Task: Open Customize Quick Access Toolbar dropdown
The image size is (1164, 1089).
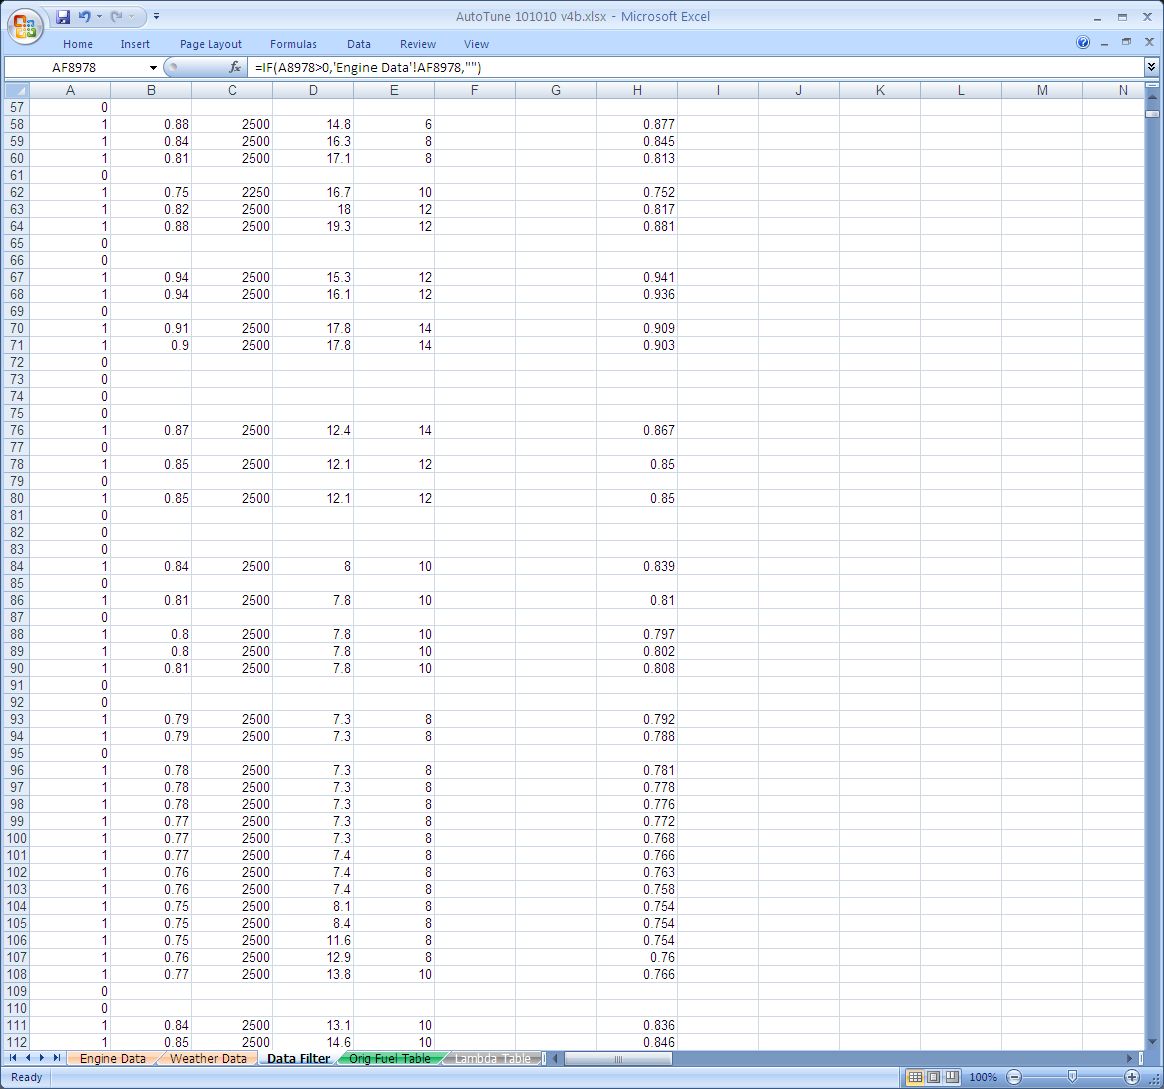Action: 157,17
